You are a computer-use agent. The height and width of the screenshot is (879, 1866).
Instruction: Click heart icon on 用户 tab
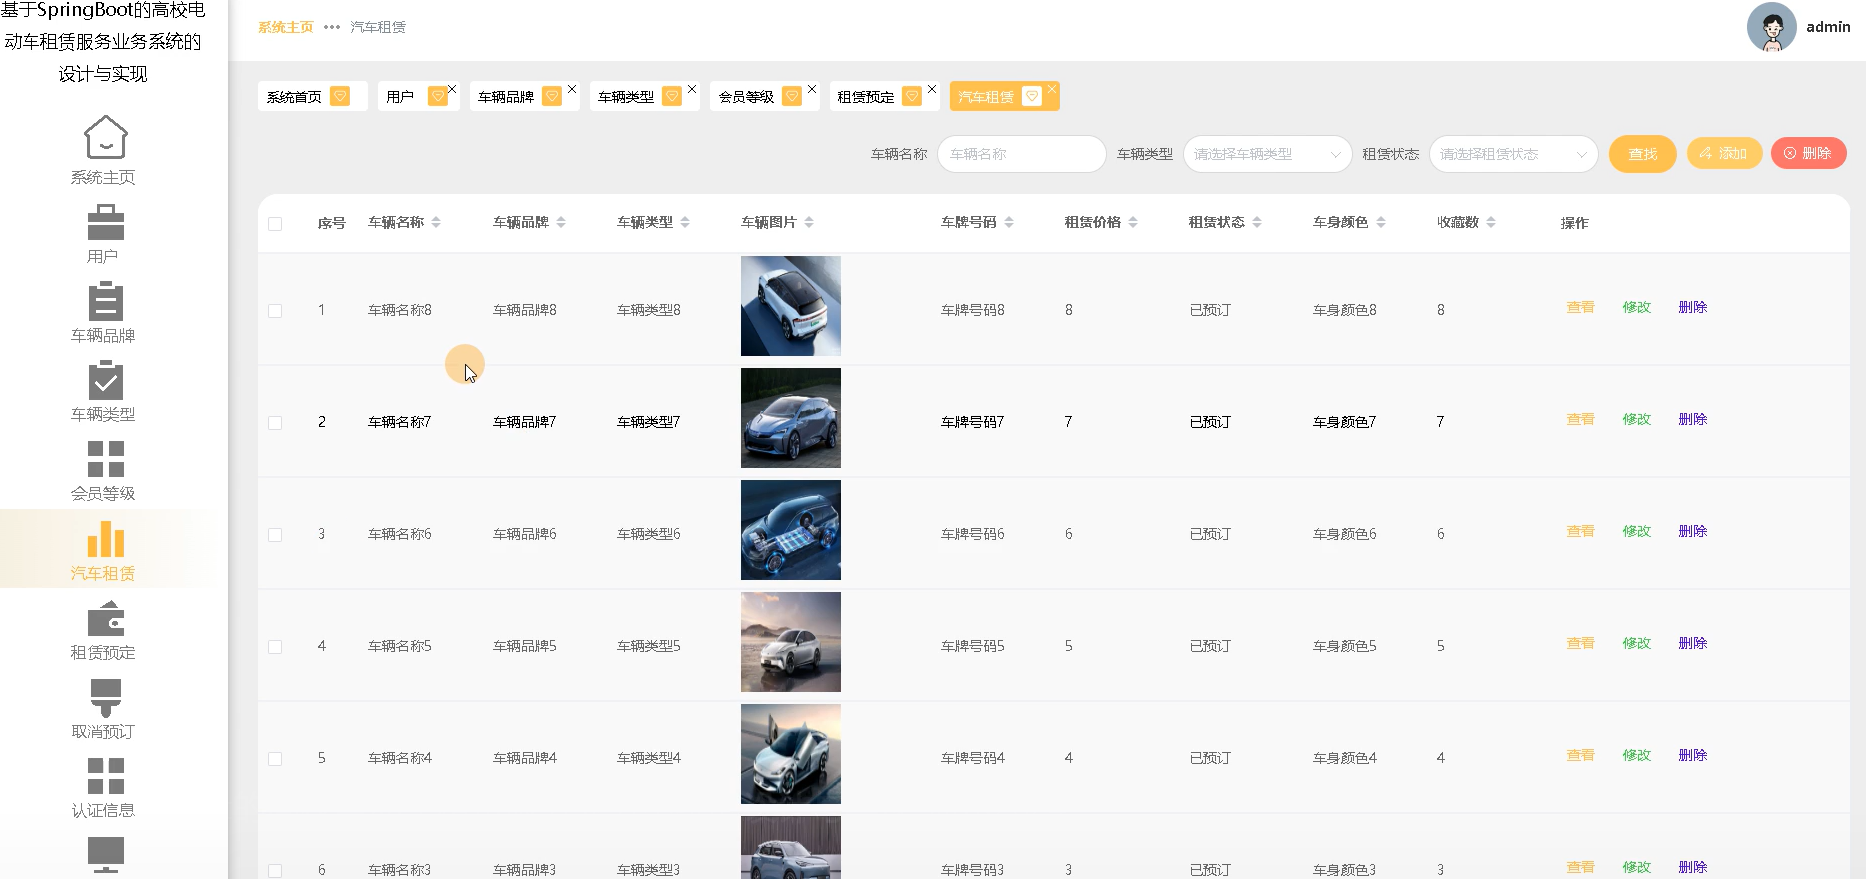(x=437, y=96)
